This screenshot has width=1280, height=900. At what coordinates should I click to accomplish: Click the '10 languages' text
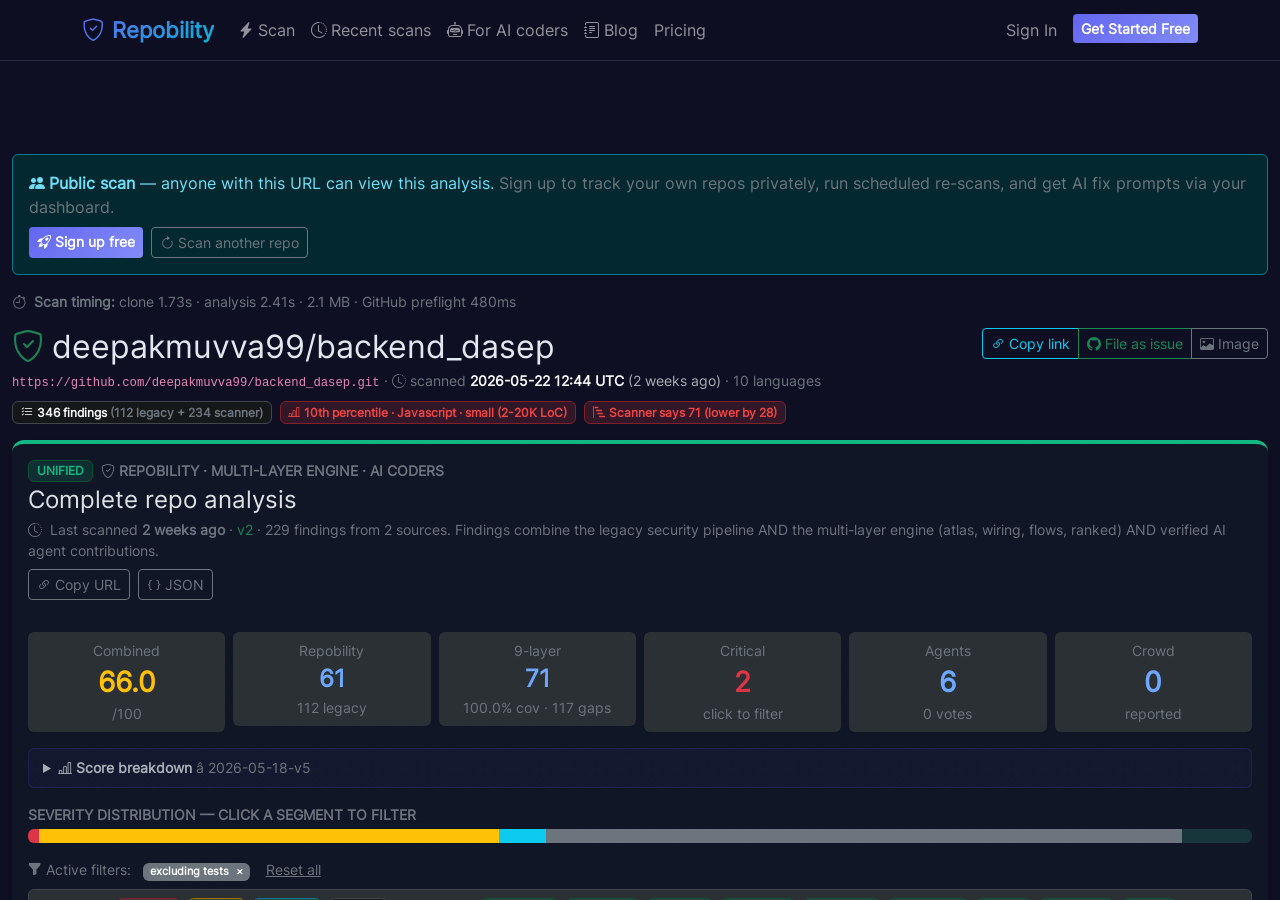777,381
